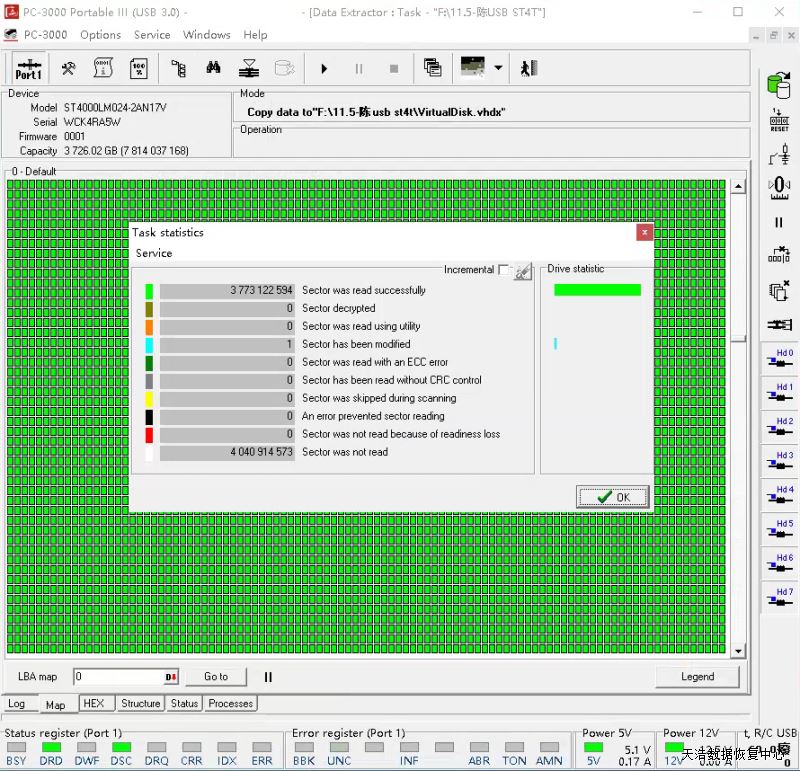Toggle the Incremental checkbox
800x771 pixels.
[x=503, y=270]
